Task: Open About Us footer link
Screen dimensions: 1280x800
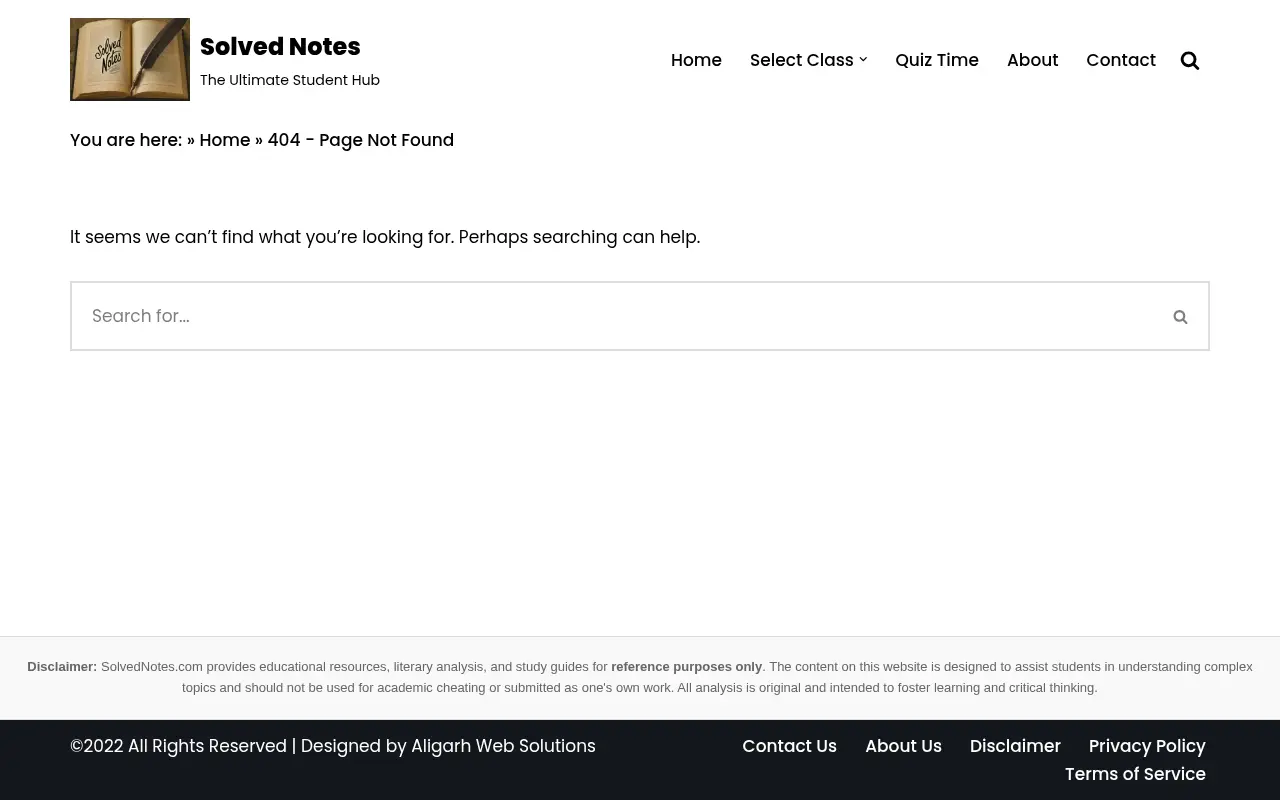Action: coord(903,746)
